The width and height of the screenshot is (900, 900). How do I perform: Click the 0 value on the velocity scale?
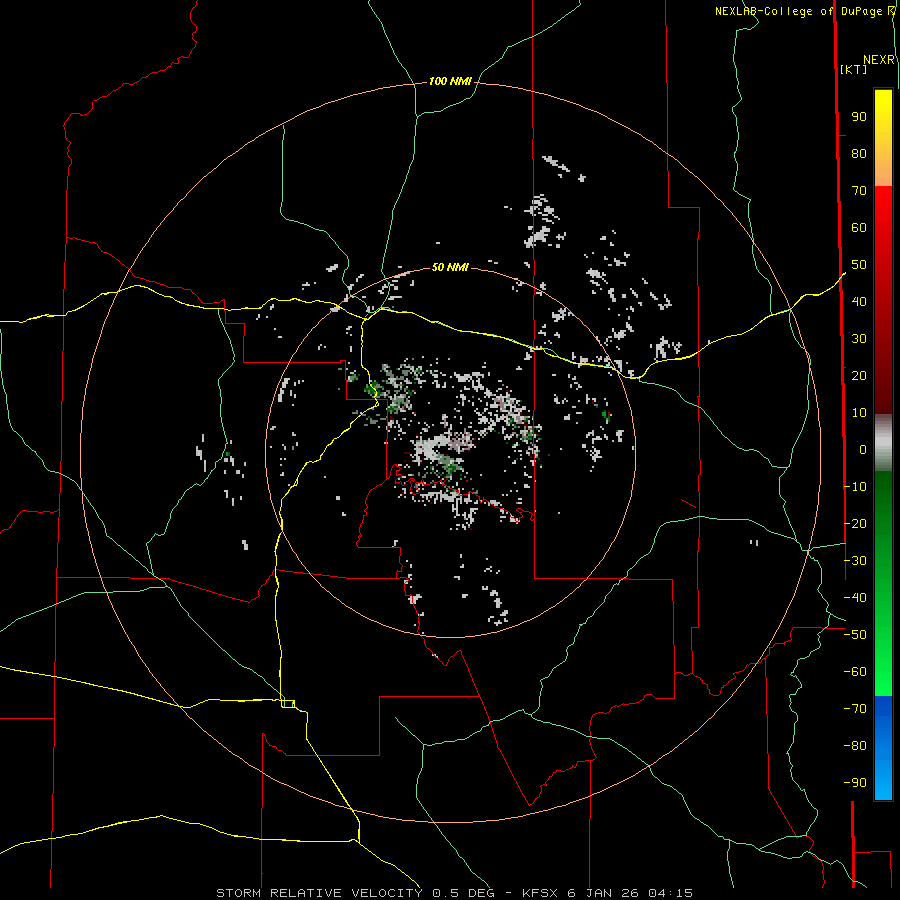(x=863, y=450)
